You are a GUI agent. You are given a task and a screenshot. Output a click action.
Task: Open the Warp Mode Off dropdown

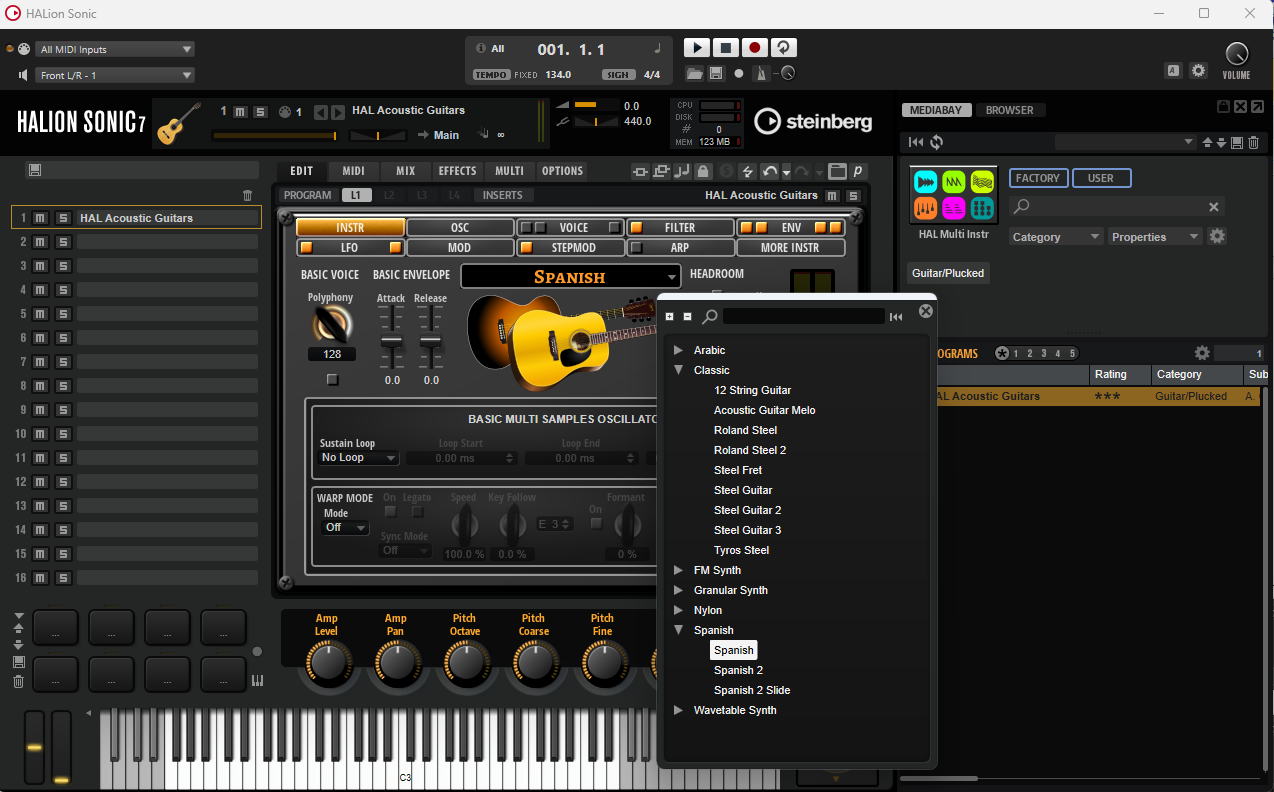tap(345, 527)
